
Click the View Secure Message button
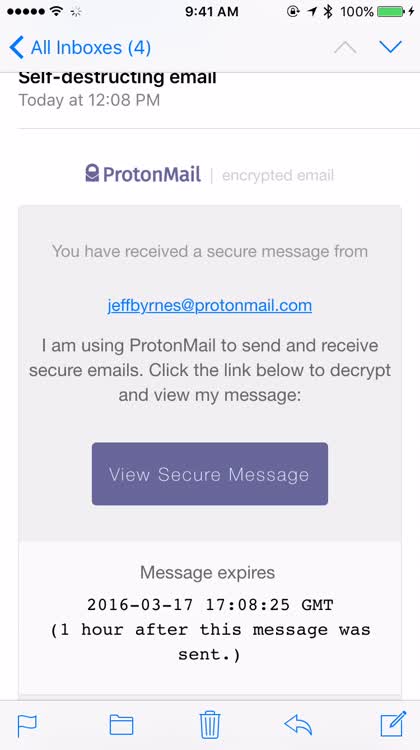pos(210,474)
